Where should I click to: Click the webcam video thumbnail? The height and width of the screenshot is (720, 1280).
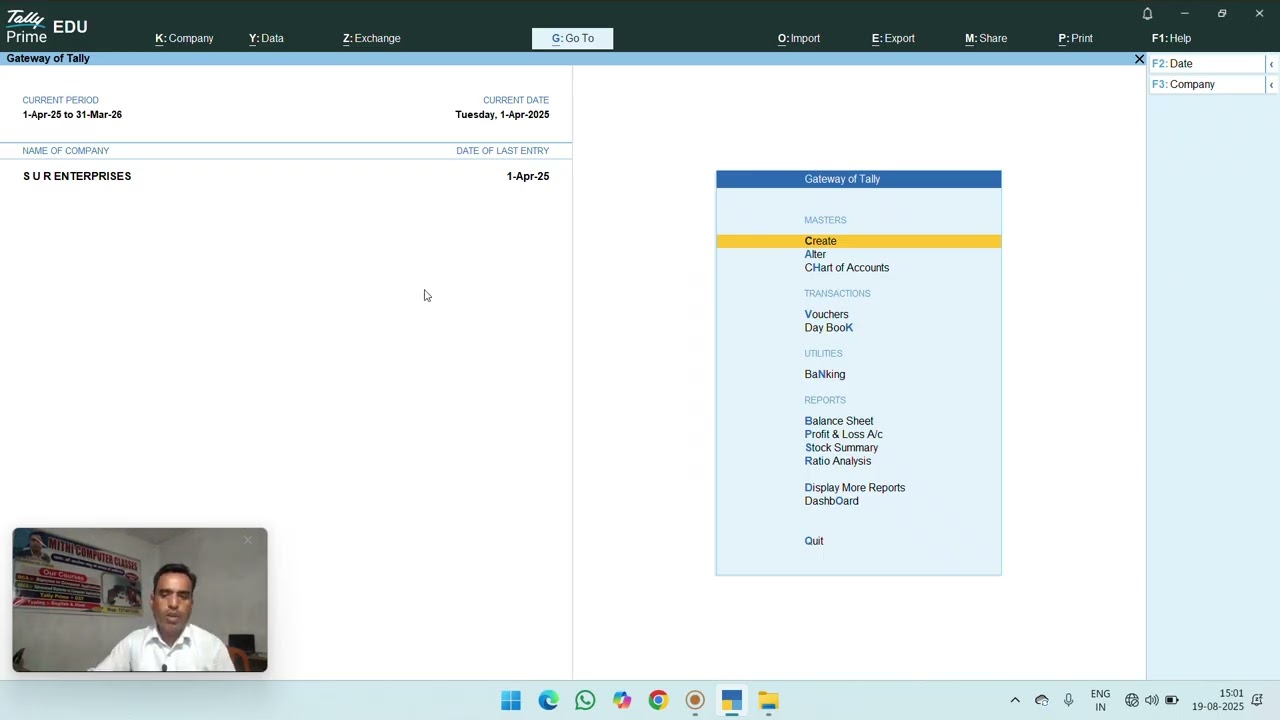tap(140, 600)
